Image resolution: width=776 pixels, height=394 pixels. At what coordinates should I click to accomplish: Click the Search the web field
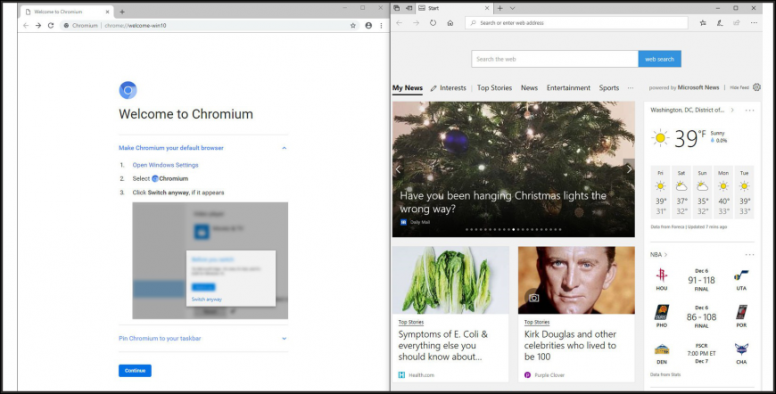pos(555,59)
